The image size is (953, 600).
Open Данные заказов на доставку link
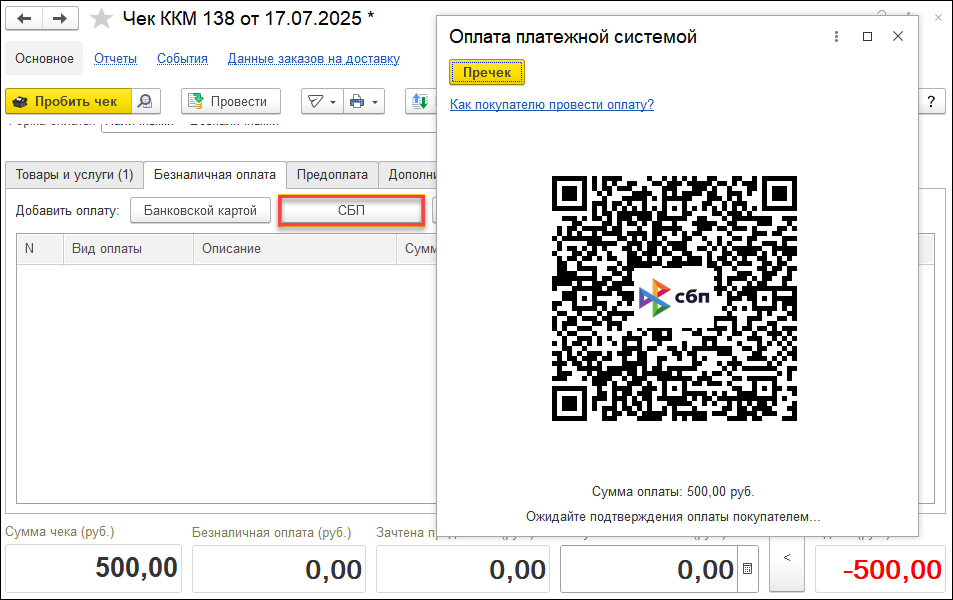314,59
